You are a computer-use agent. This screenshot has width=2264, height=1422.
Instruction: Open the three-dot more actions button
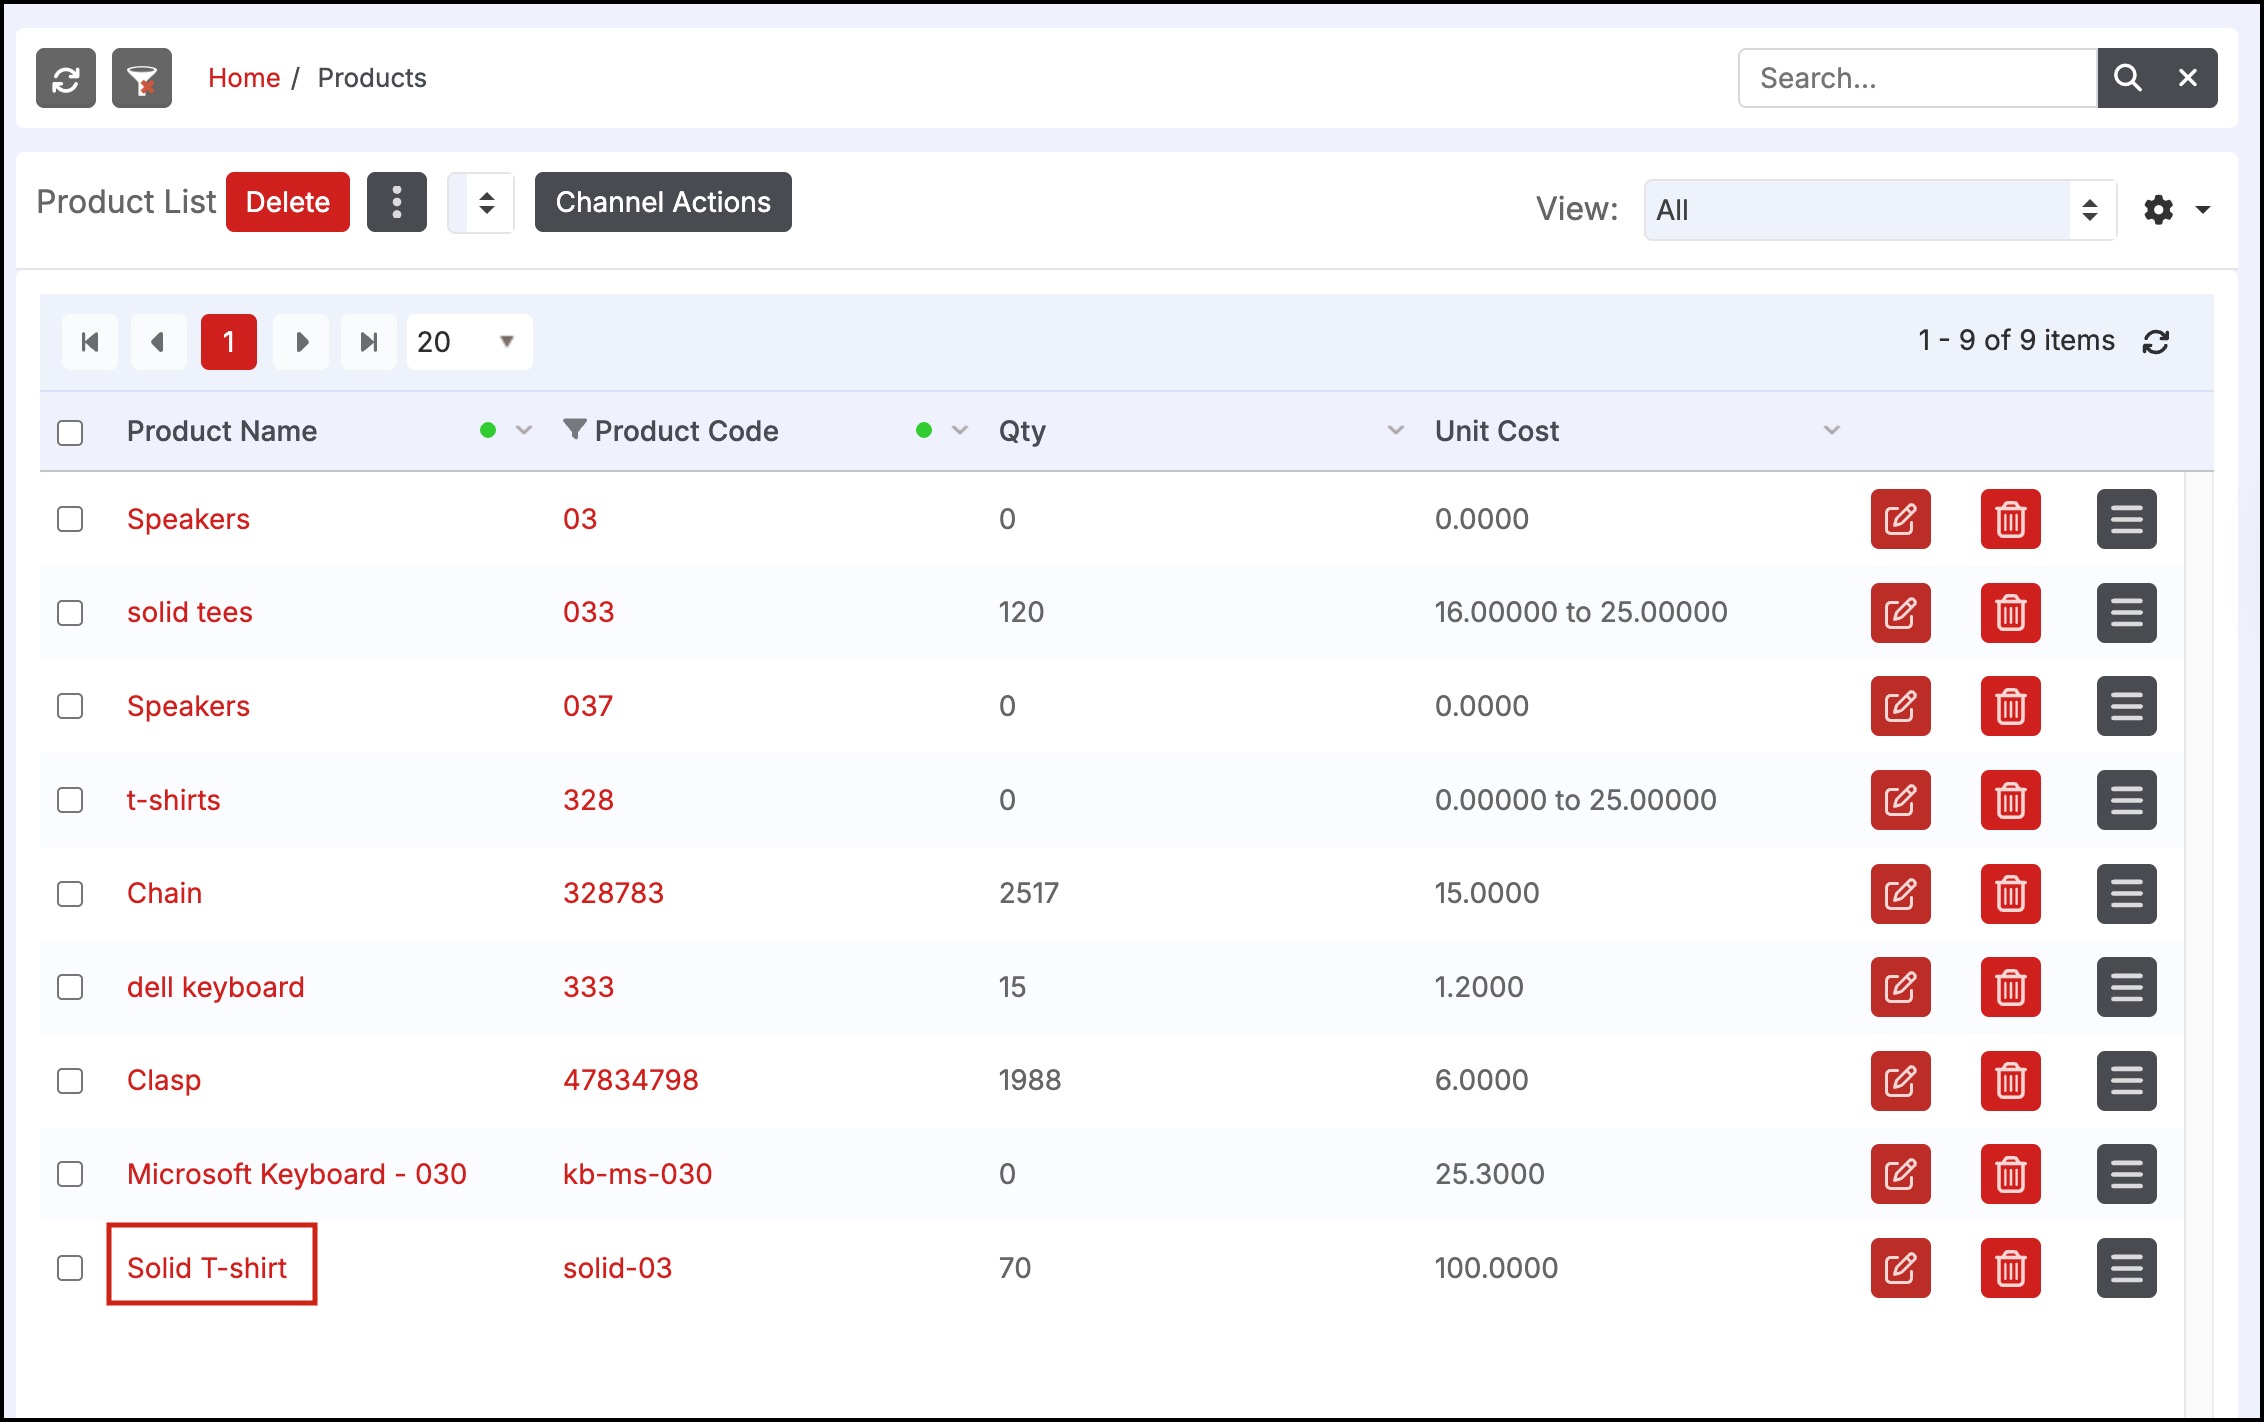[x=397, y=202]
